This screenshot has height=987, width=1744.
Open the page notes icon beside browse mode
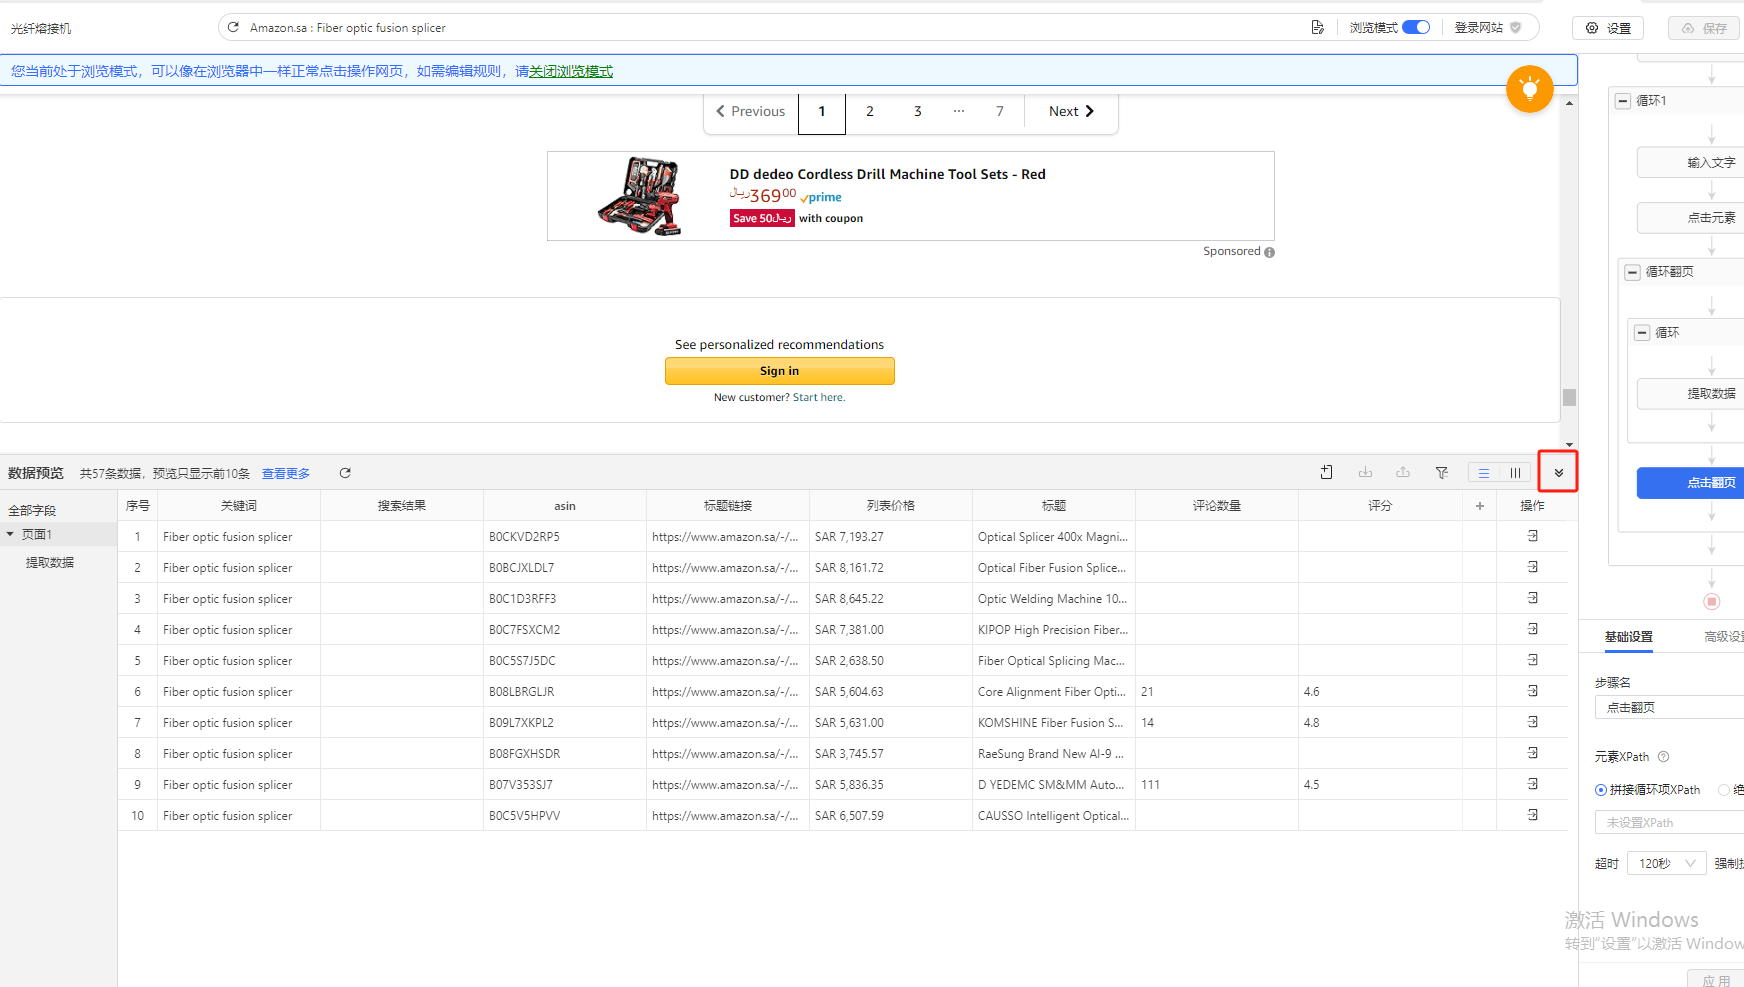click(1317, 28)
